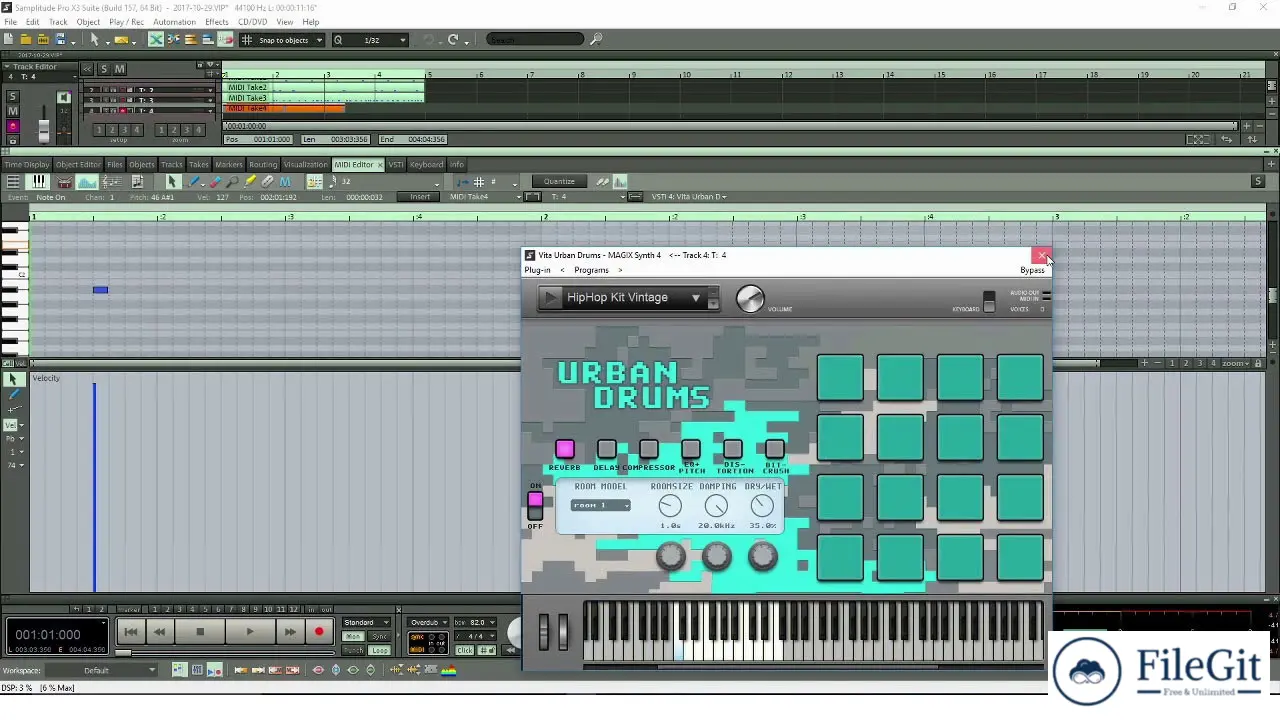Toggle the Loop button in transport

[380, 650]
